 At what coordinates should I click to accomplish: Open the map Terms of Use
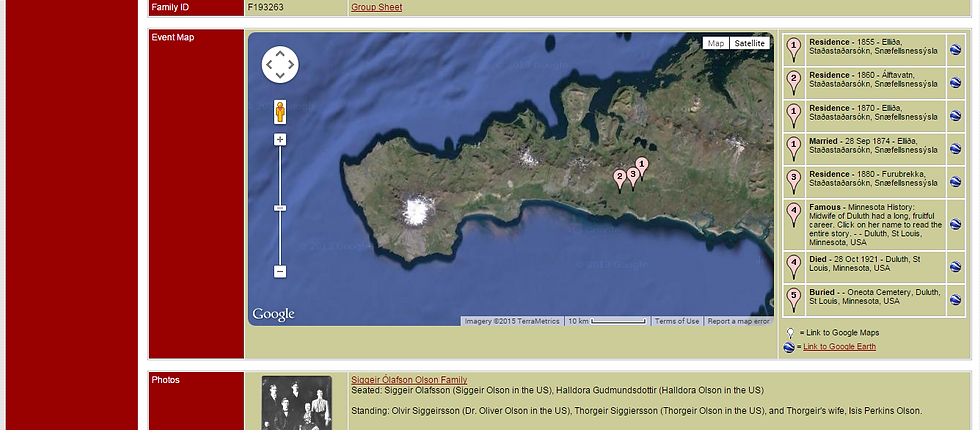[677, 321]
